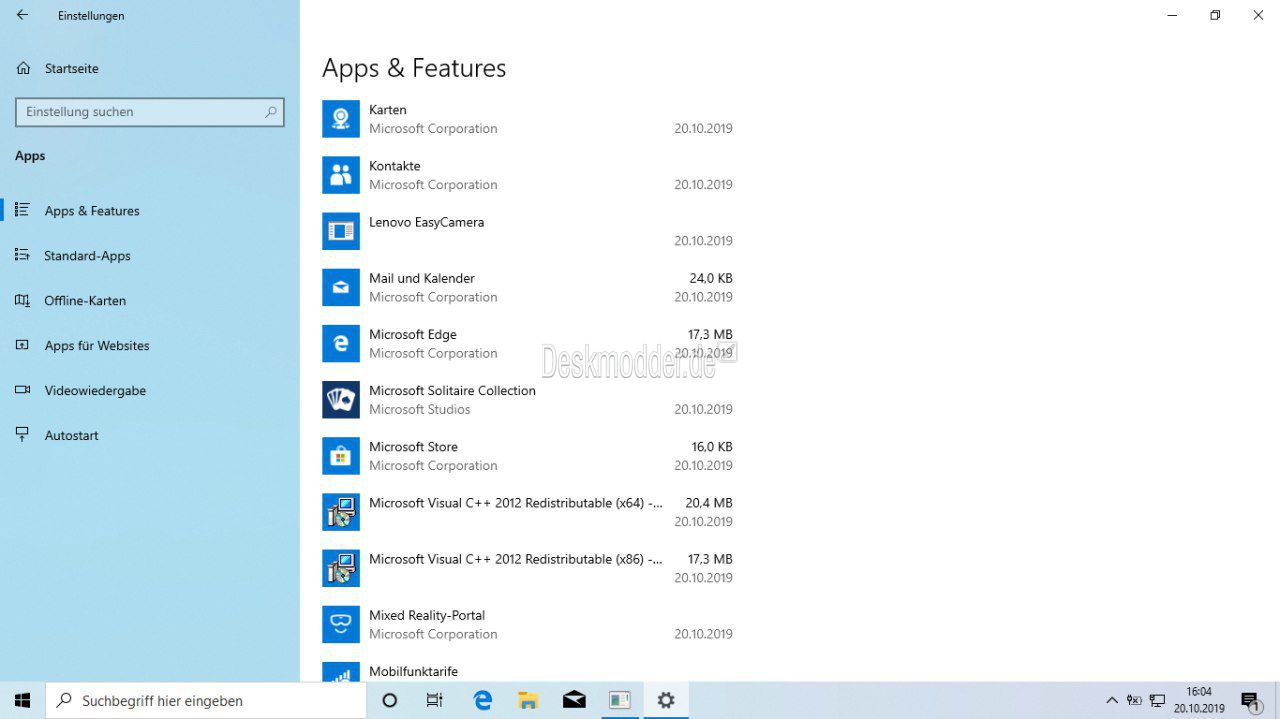Show hidden system tray icons
Screen dimensions: 1280x719
pos(1111,700)
